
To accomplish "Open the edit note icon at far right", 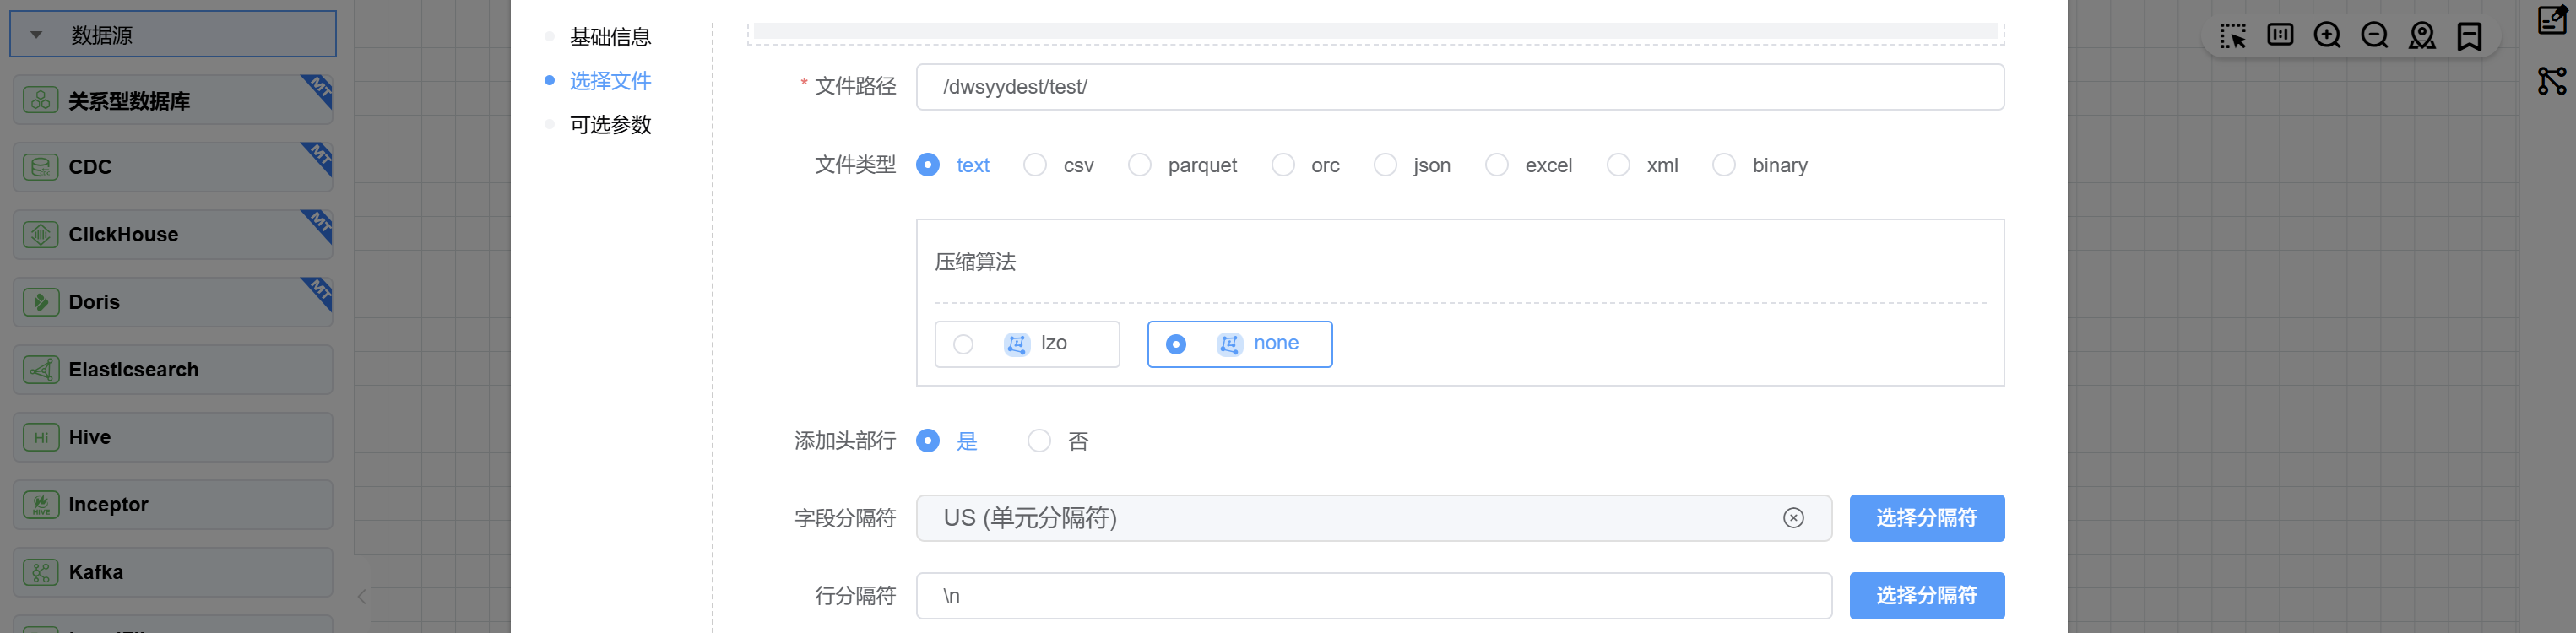I will coord(2552,19).
